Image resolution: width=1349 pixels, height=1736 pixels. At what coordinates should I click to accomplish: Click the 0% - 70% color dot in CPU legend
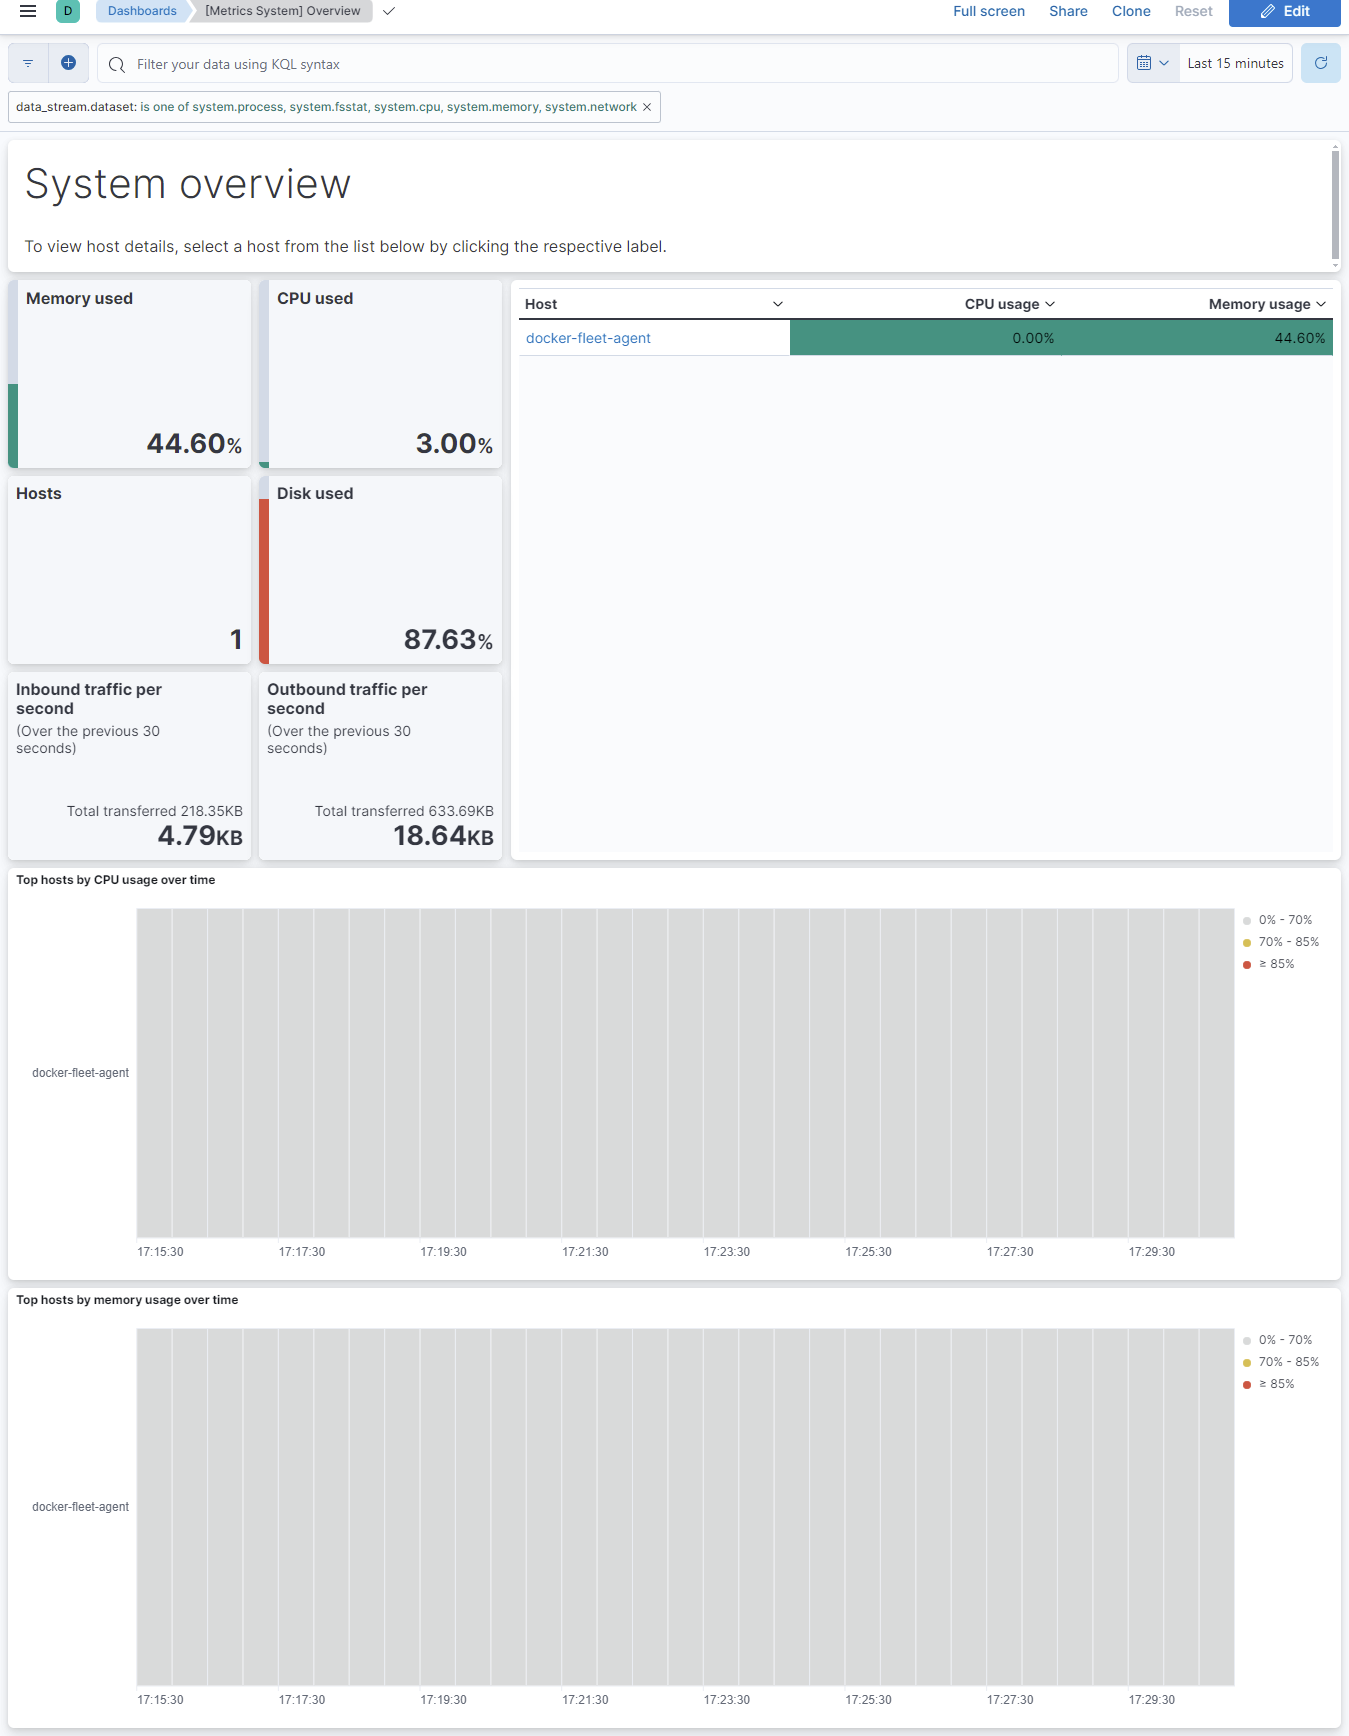pos(1247,920)
